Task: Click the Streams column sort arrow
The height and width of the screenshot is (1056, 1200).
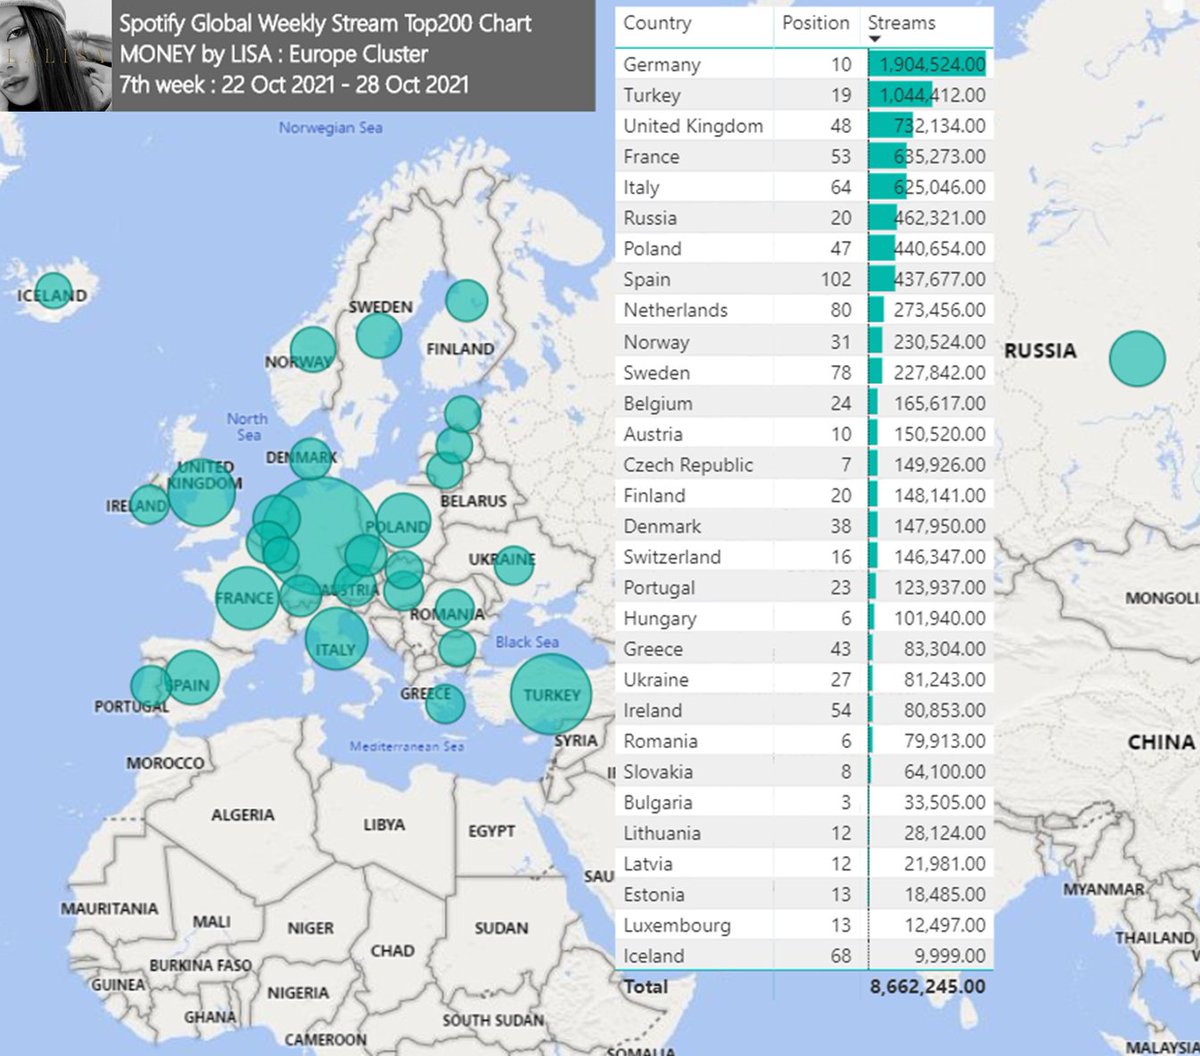Action: [x=875, y=40]
